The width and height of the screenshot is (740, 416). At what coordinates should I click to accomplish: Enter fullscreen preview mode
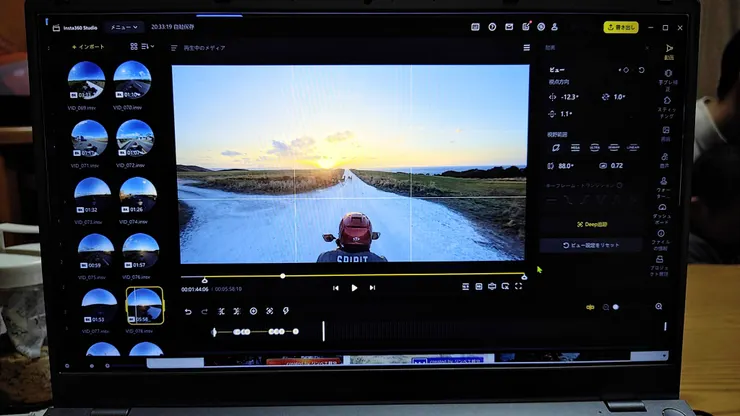pos(518,286)
